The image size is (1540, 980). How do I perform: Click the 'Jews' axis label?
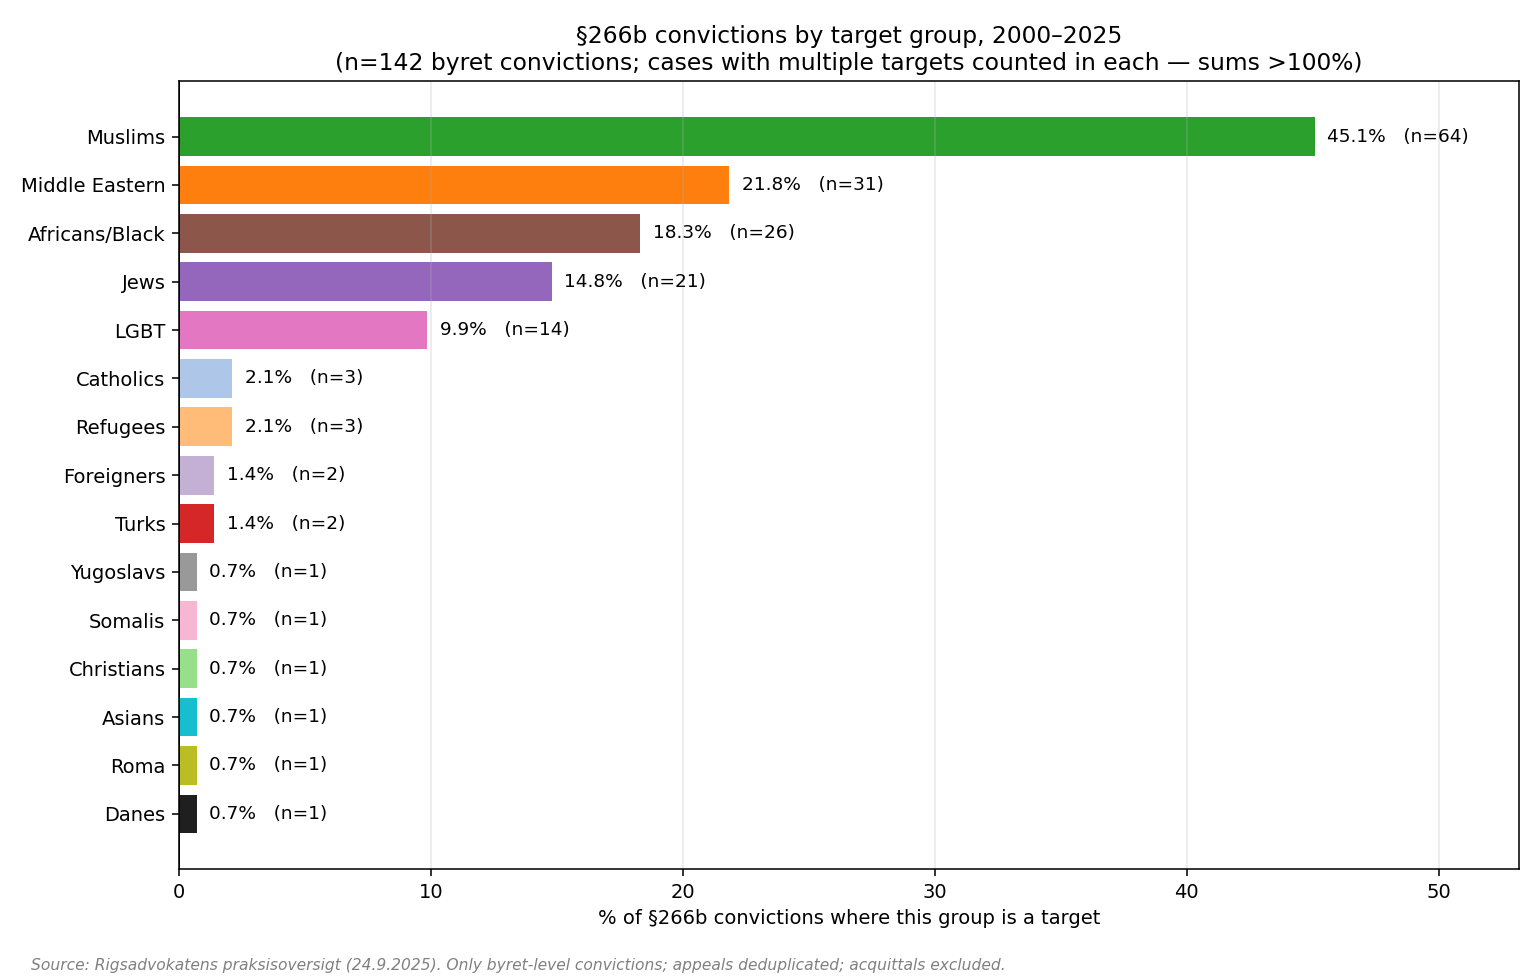(x=143, y=282)
